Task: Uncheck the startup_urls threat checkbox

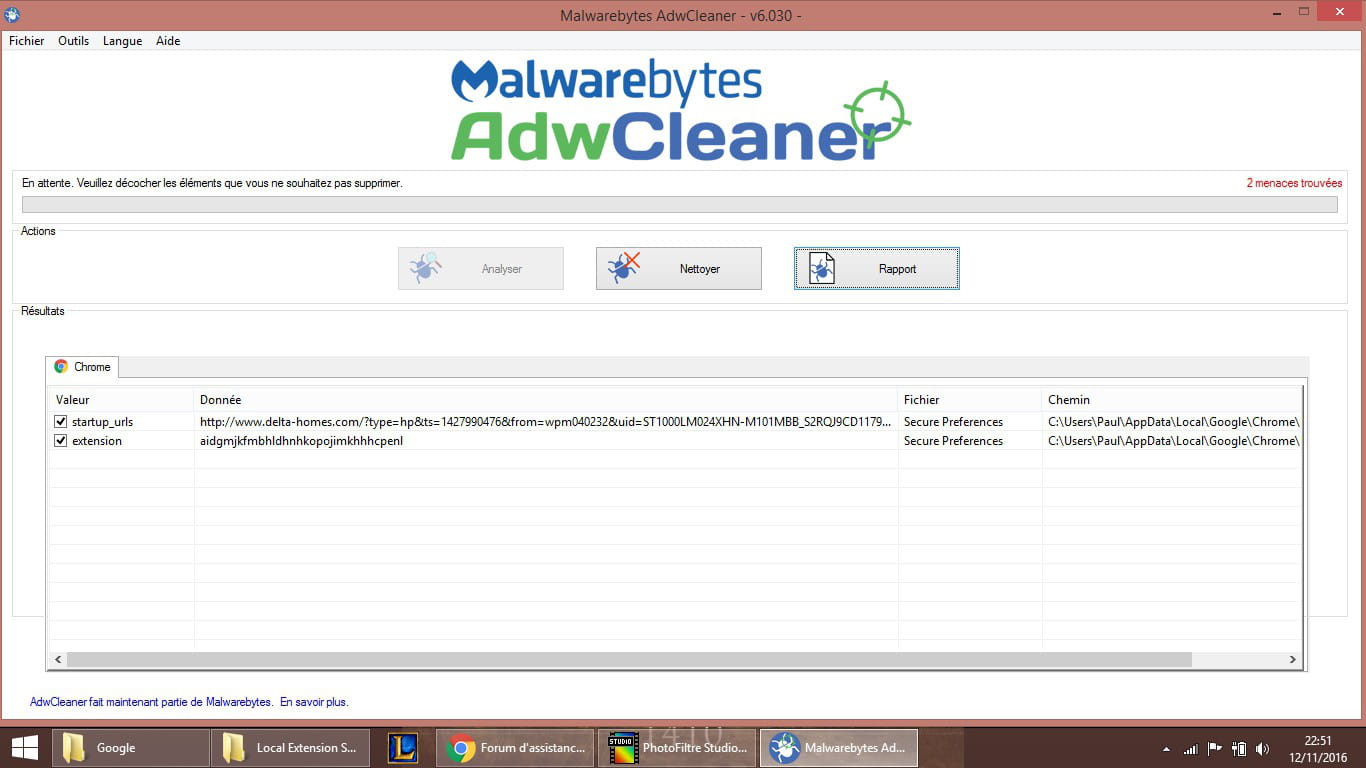Action: tap(61, 422)
